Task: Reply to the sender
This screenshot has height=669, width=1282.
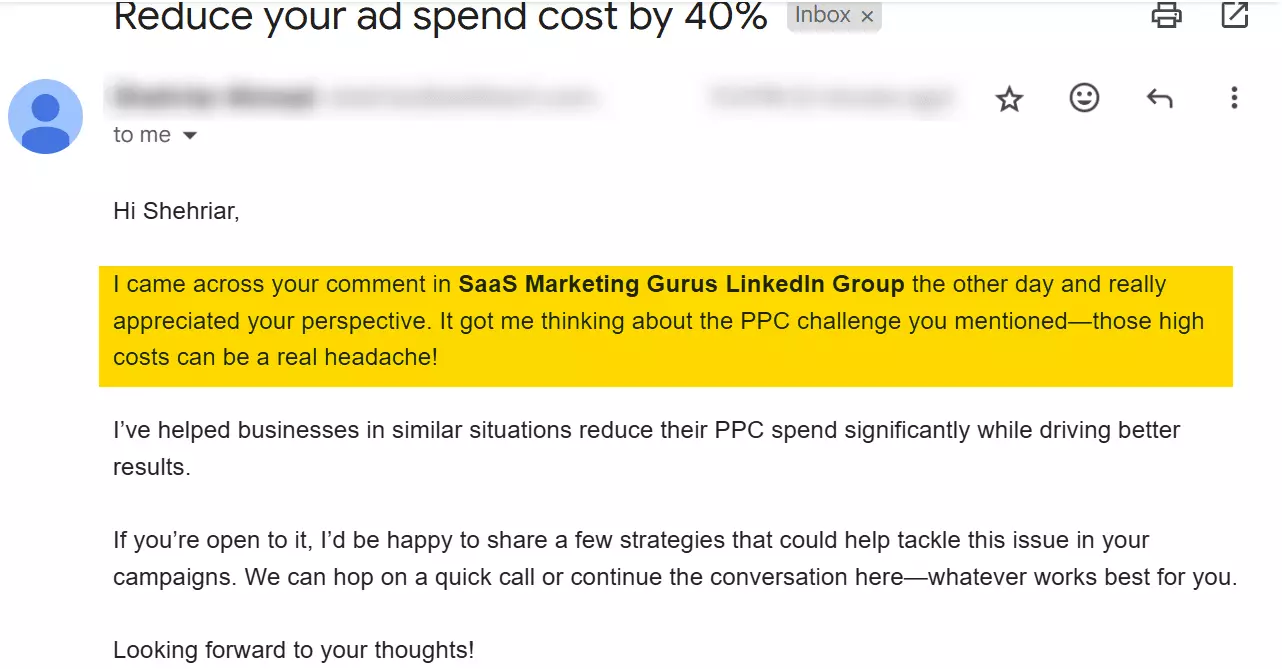Action: pos(1159,98)
